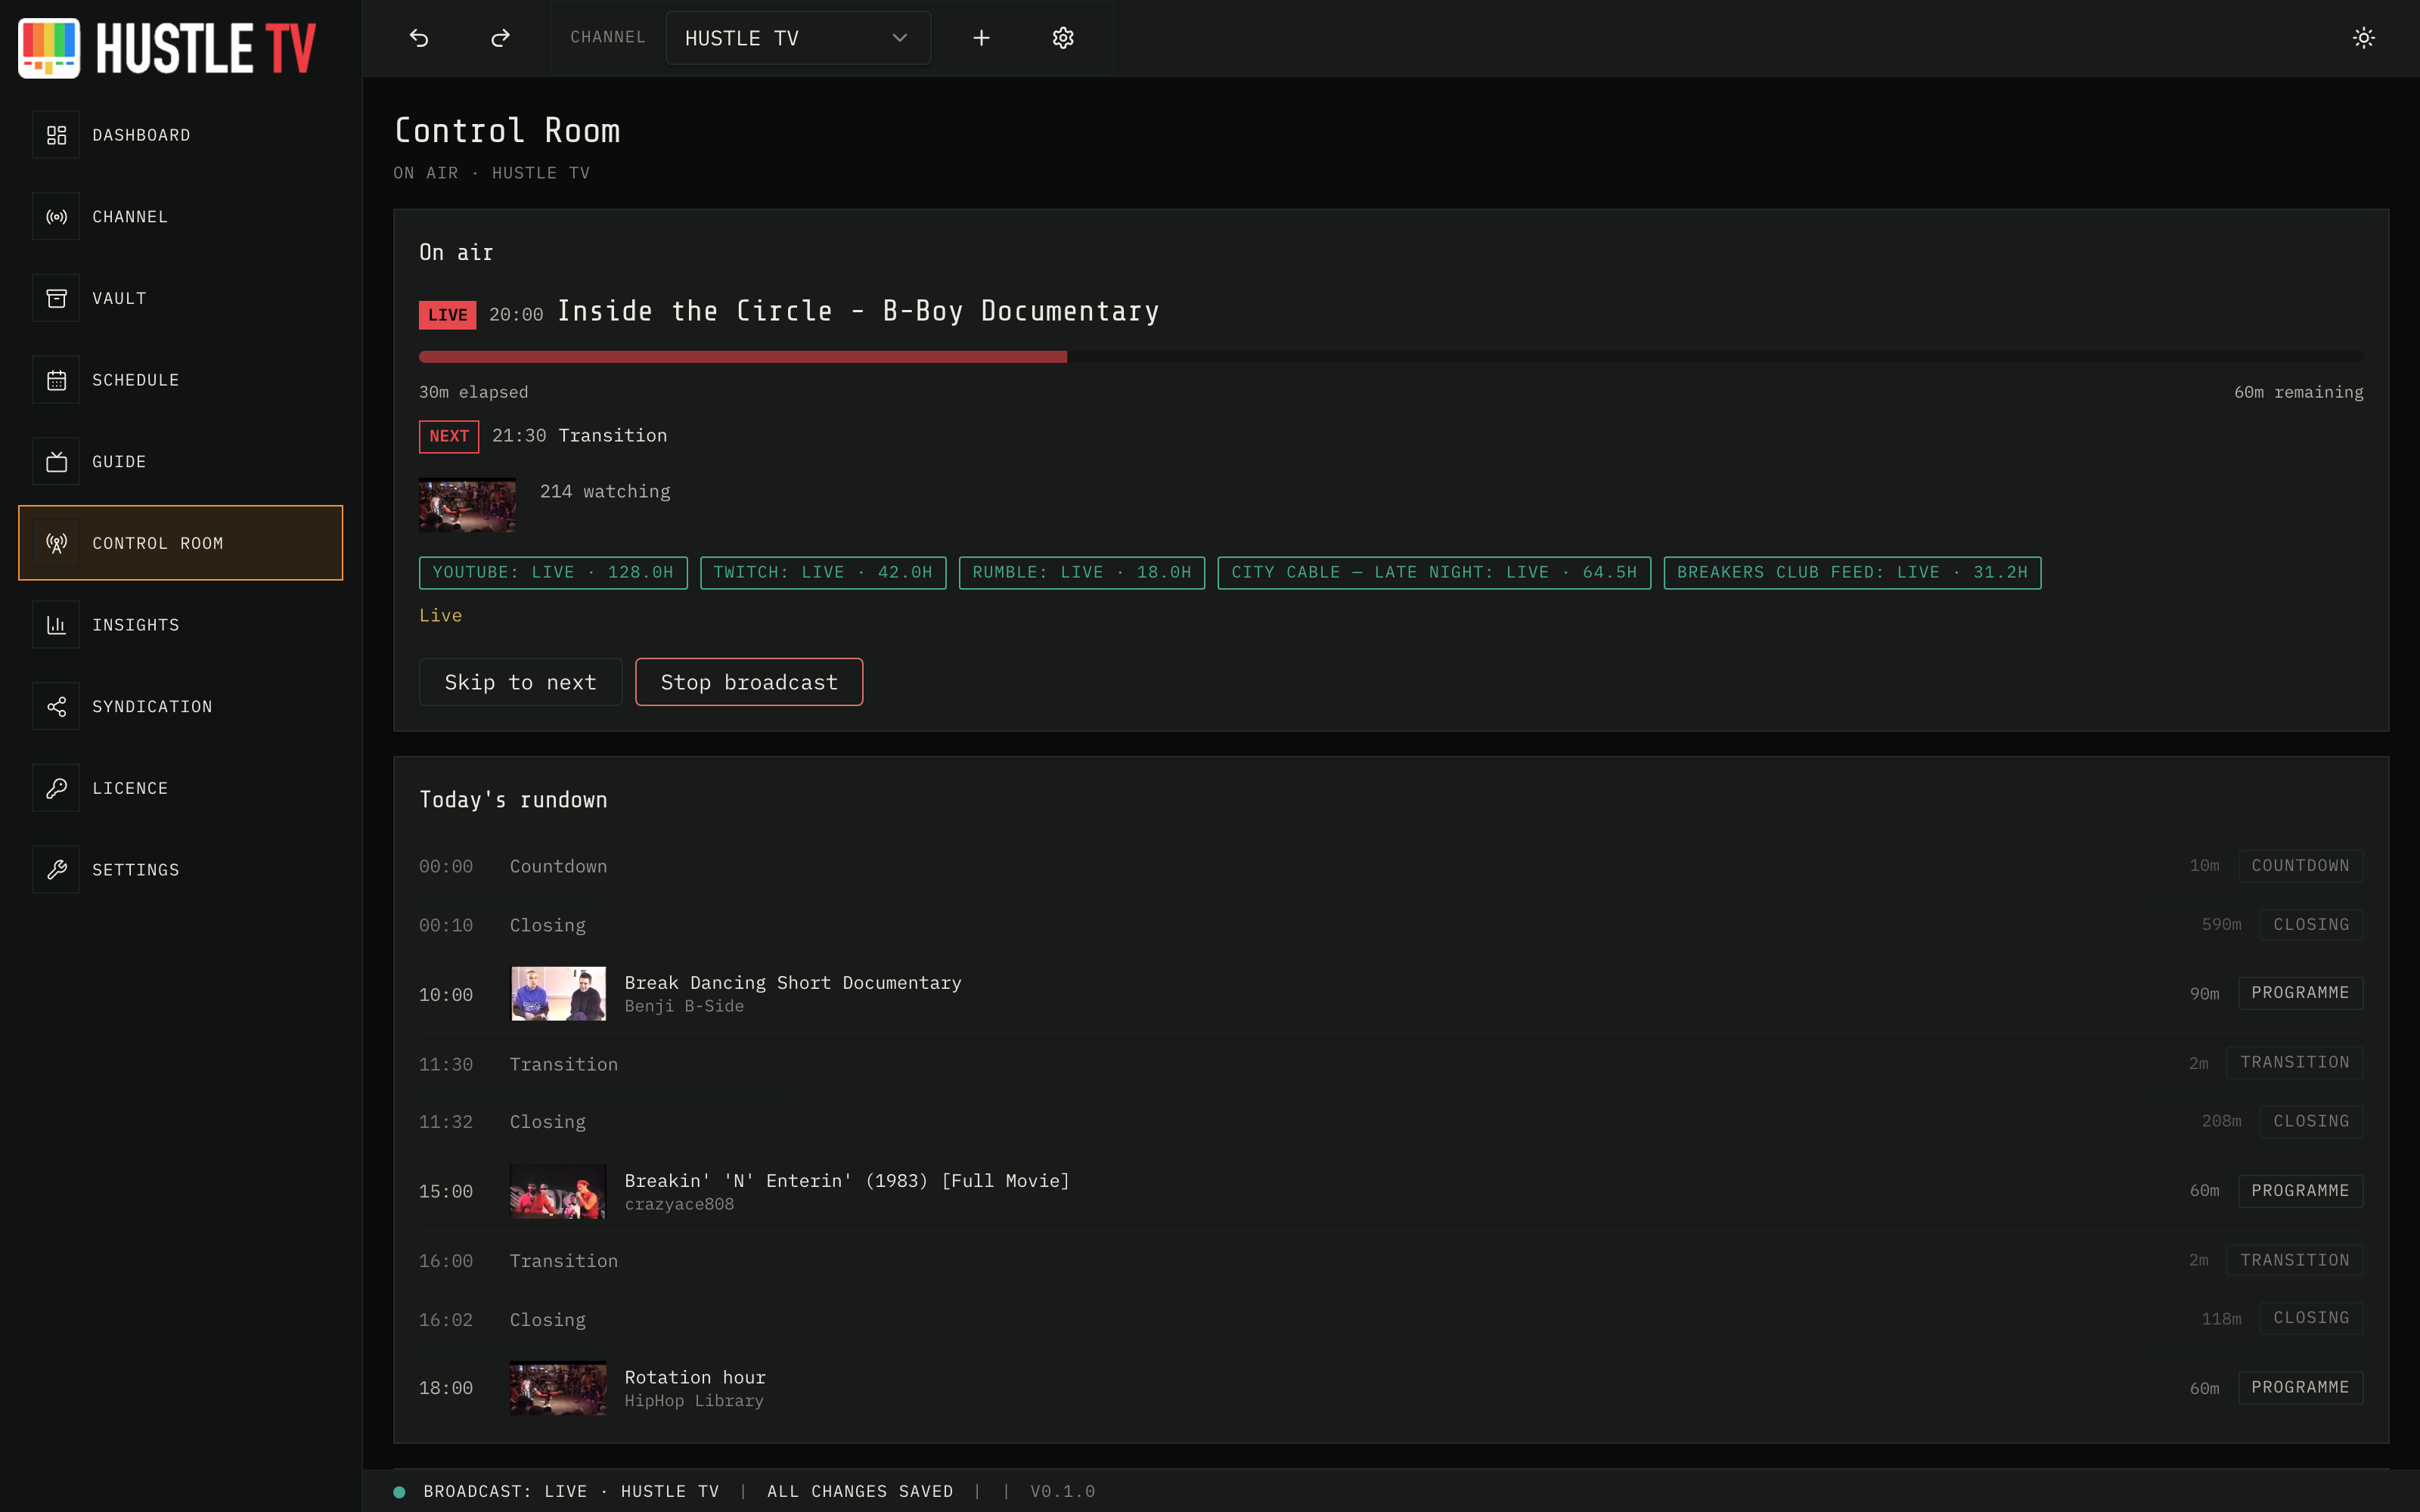Open the Vault archive icon
This screenshot has width=2420, height=1512.
pyautogui.click(x=56, y=298)
